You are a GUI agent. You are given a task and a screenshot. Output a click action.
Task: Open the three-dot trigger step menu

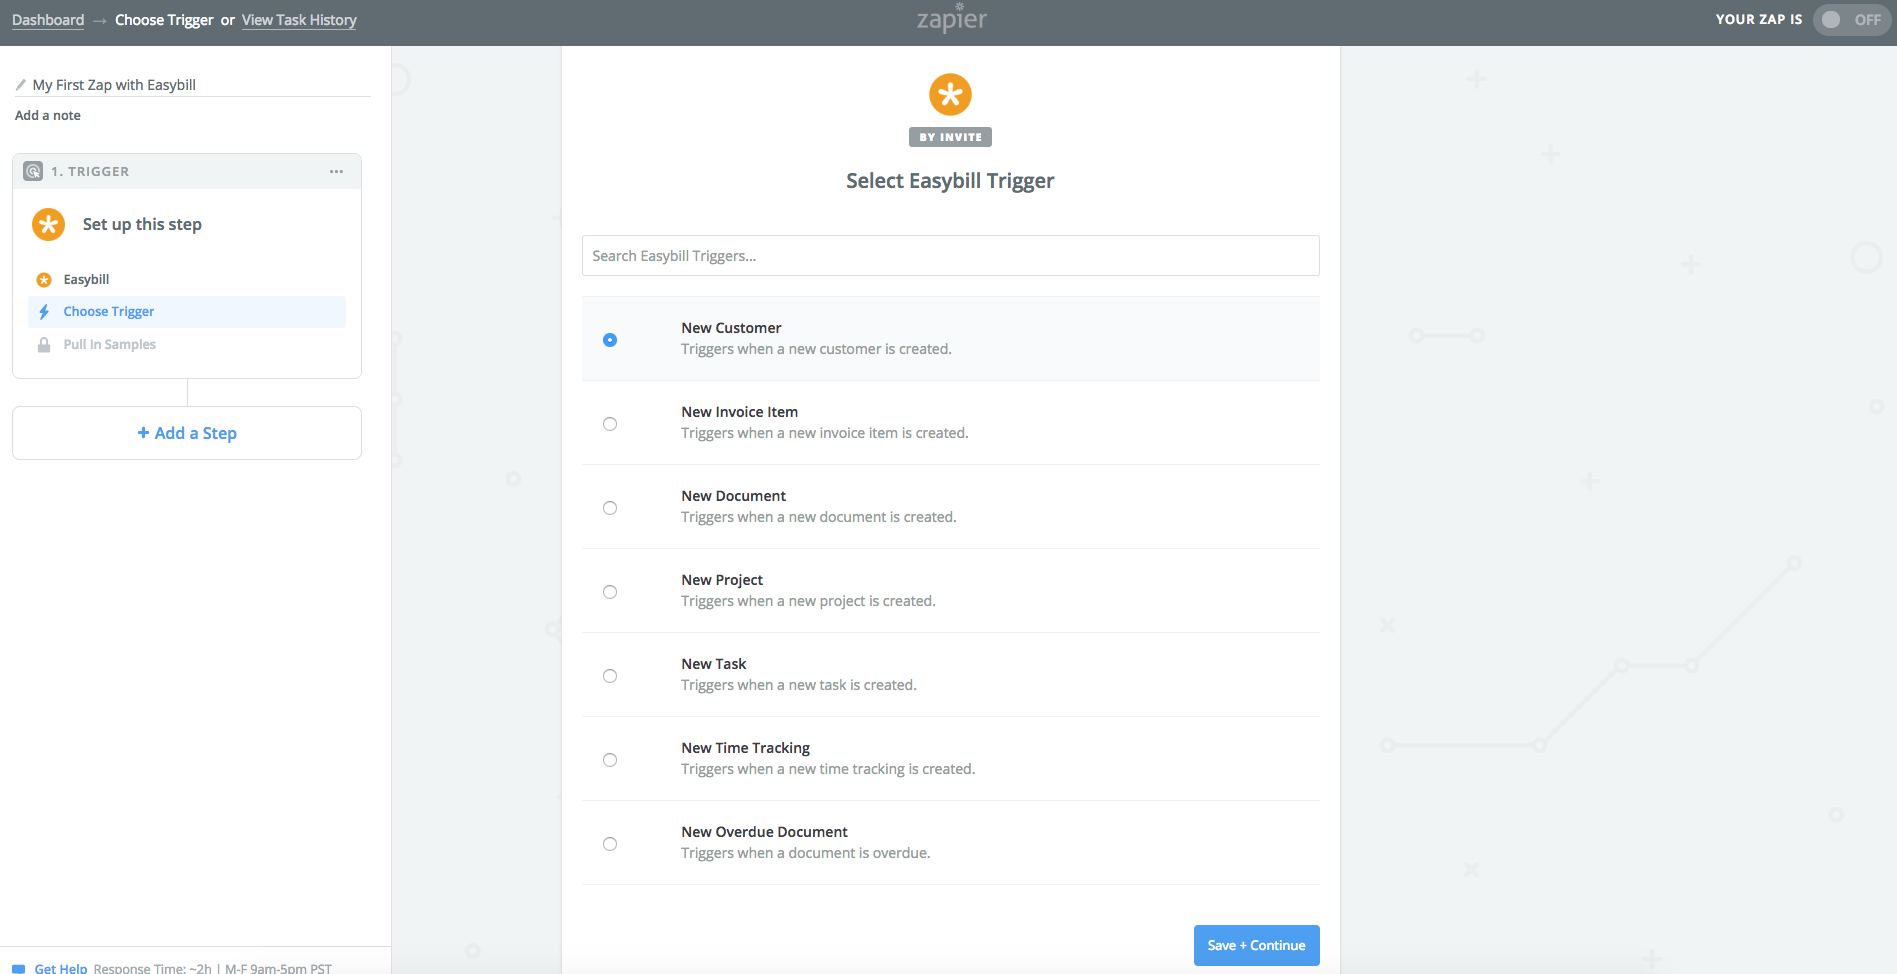click(336, 171)
